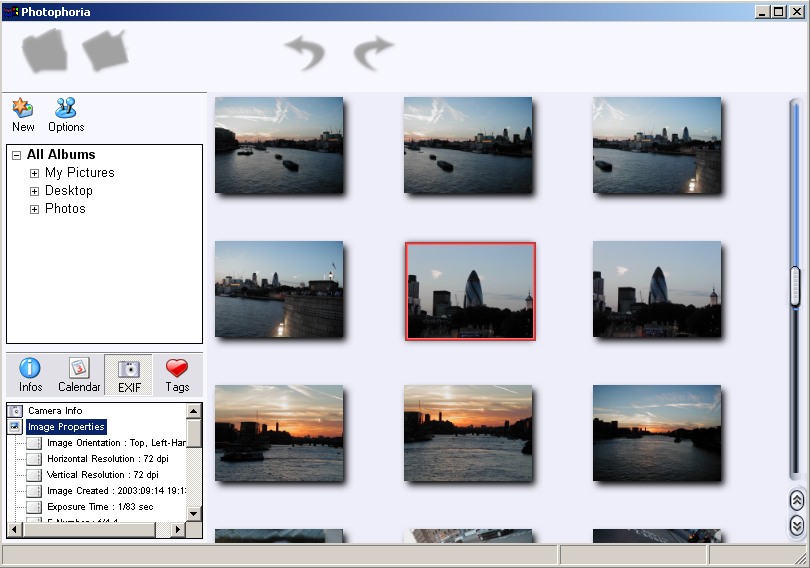Click the Image Orientation property text
The width and height of the screenshot is (810, 568).
(x=116, y=443)
